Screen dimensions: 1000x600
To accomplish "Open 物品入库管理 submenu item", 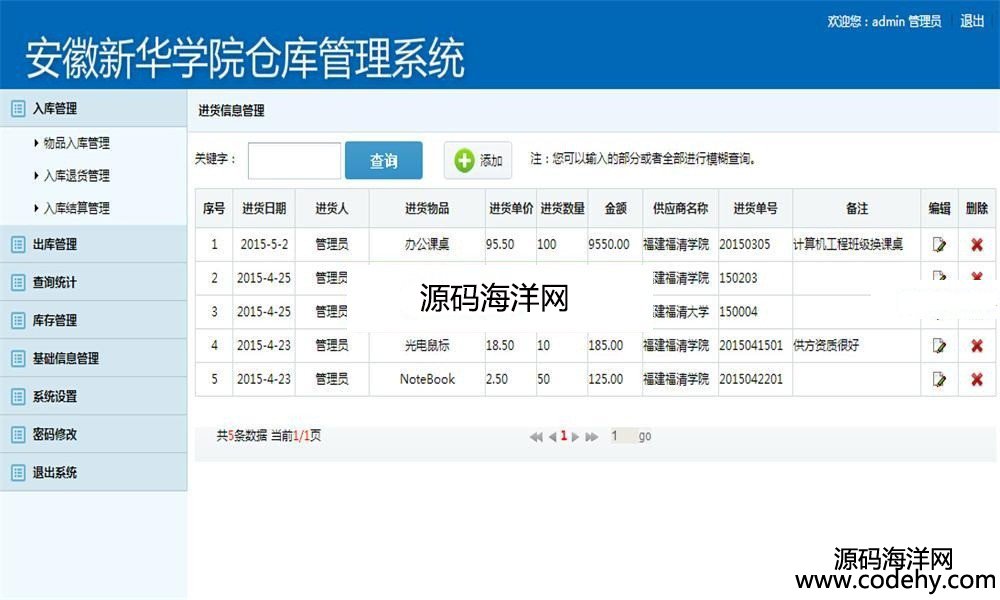I will (76, 143).
